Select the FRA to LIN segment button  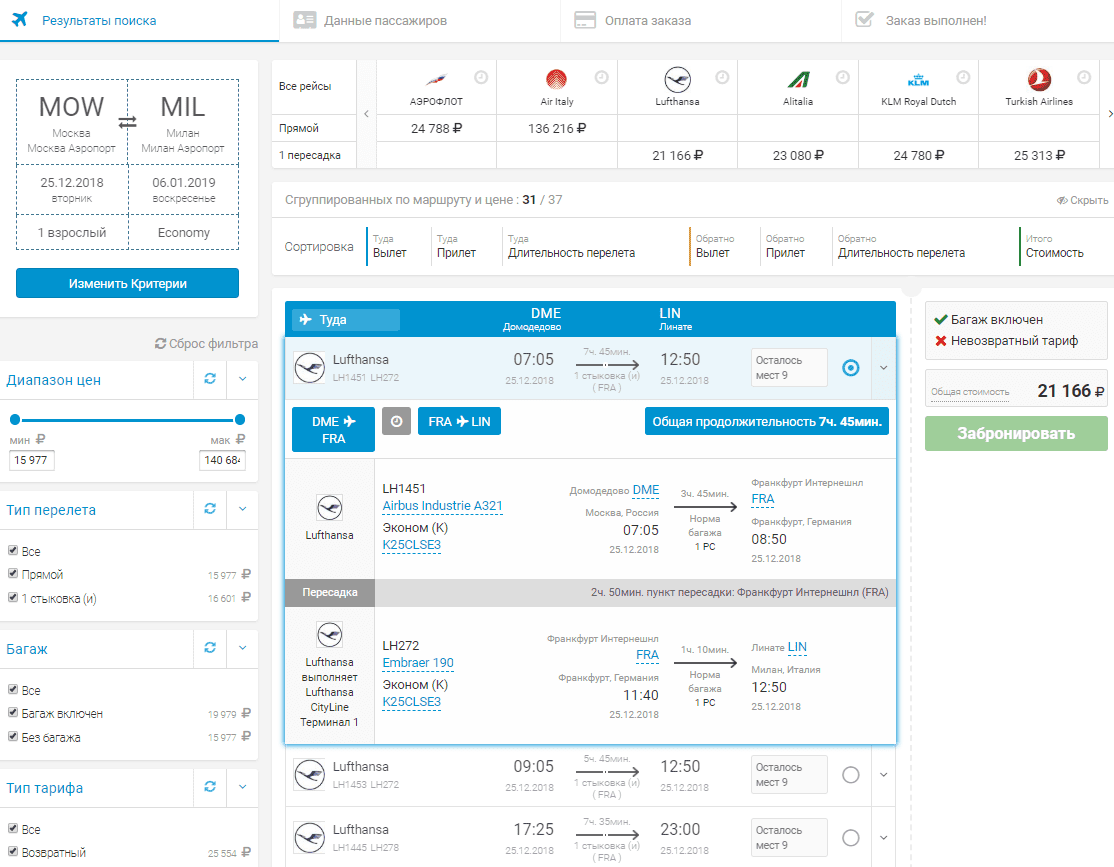point(459,421)
